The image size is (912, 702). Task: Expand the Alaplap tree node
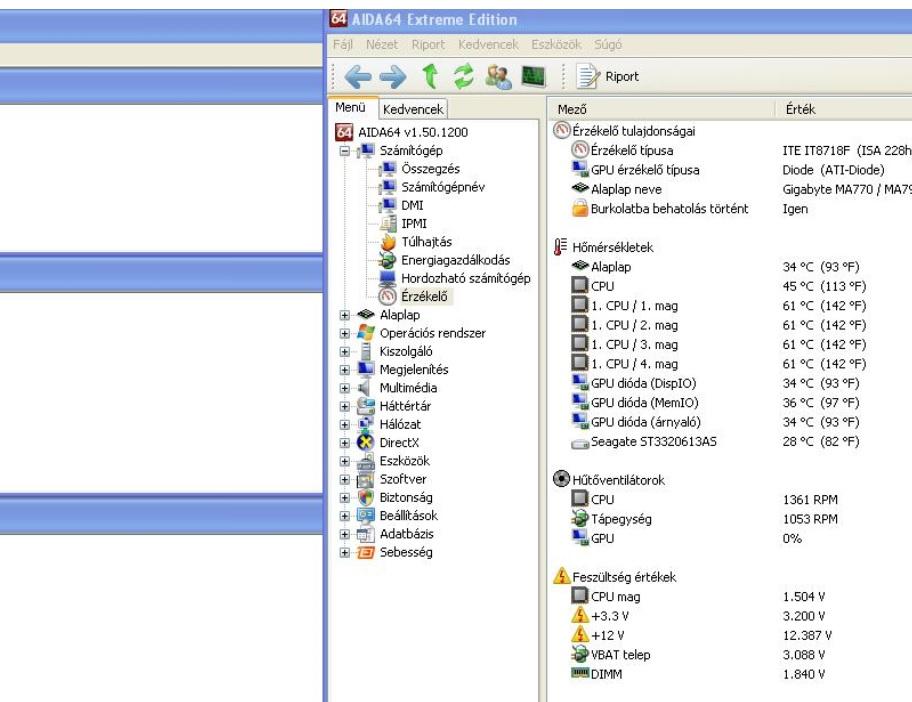[x=344, y=315]
